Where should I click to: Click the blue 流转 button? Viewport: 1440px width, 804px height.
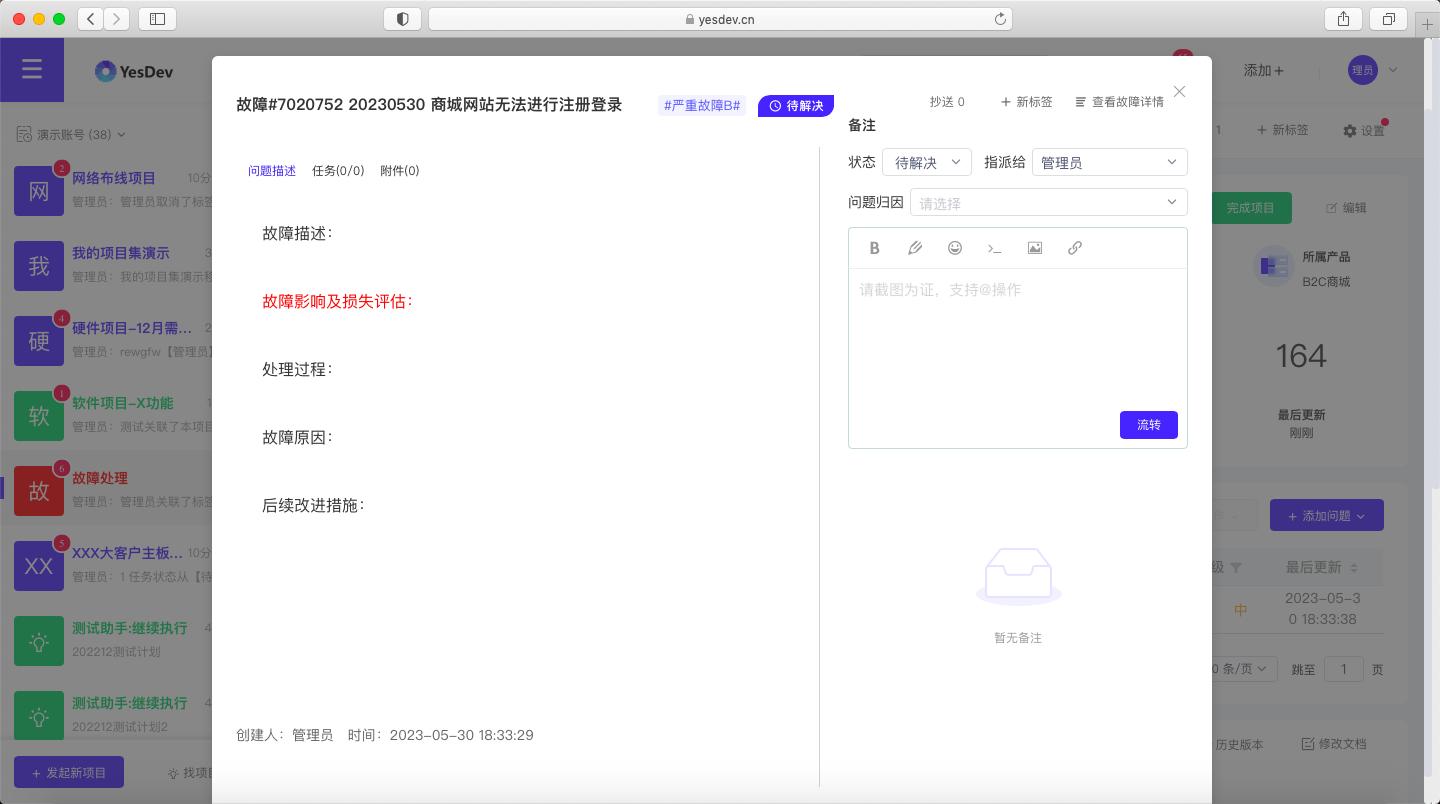pos(1148,425)
